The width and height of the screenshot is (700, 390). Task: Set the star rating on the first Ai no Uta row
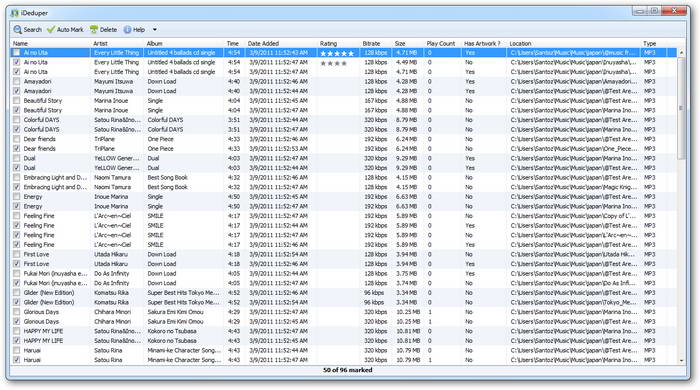click(x=337, y=53)
